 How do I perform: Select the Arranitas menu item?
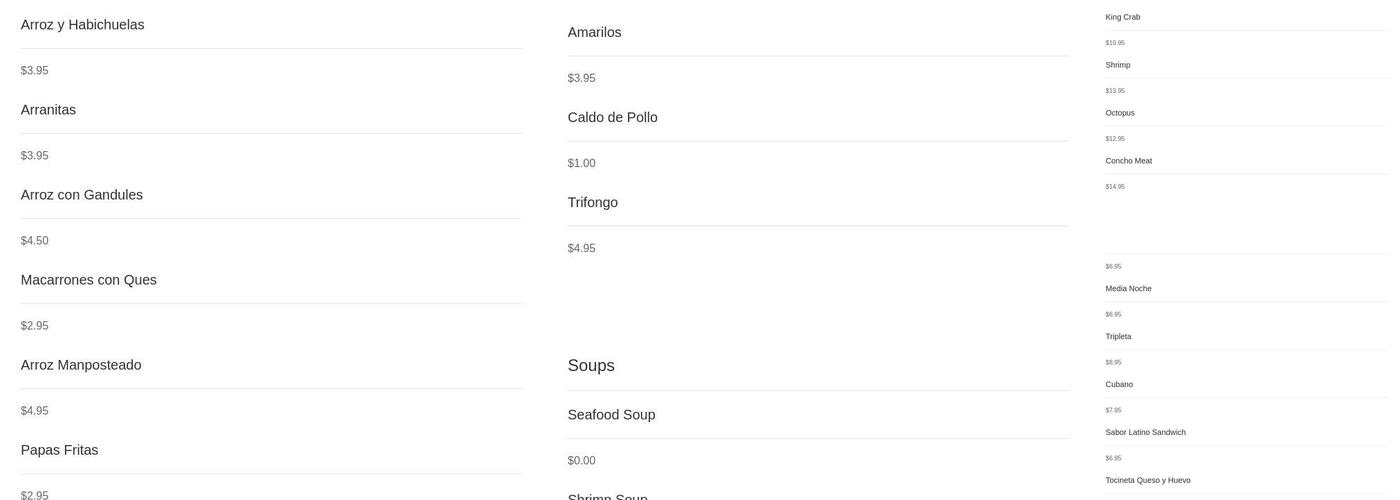point(48,110)
